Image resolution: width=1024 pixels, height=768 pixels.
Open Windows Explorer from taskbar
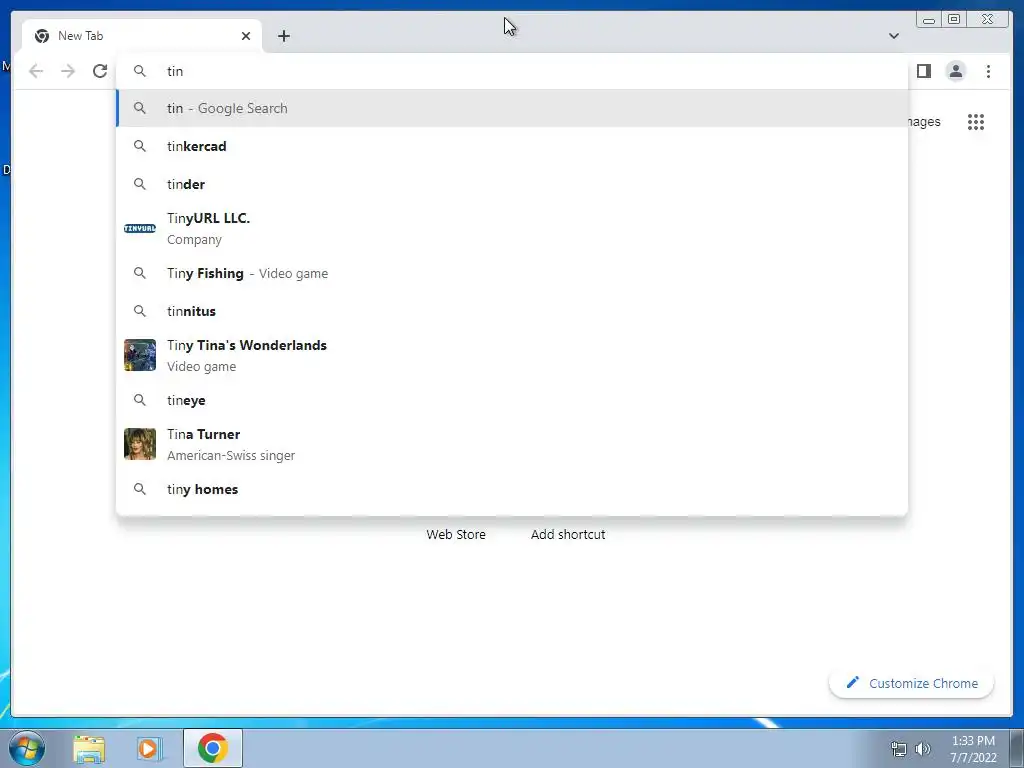[x=89, y=748]
